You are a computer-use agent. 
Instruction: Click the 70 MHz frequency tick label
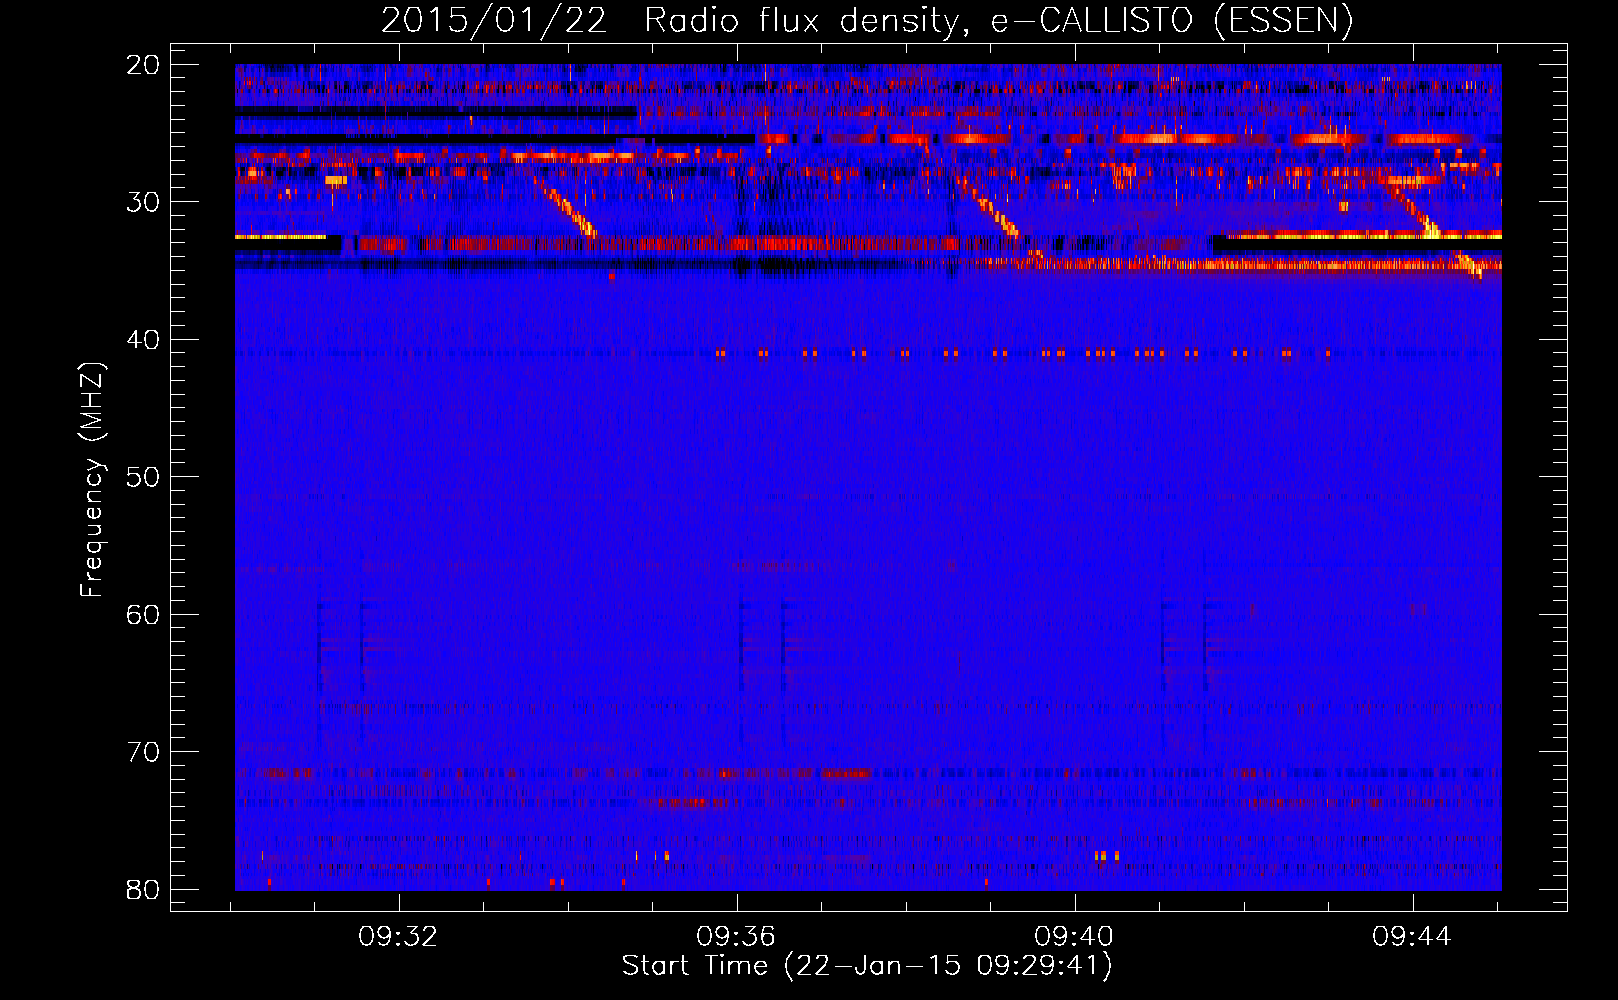[x=144, y=752]
